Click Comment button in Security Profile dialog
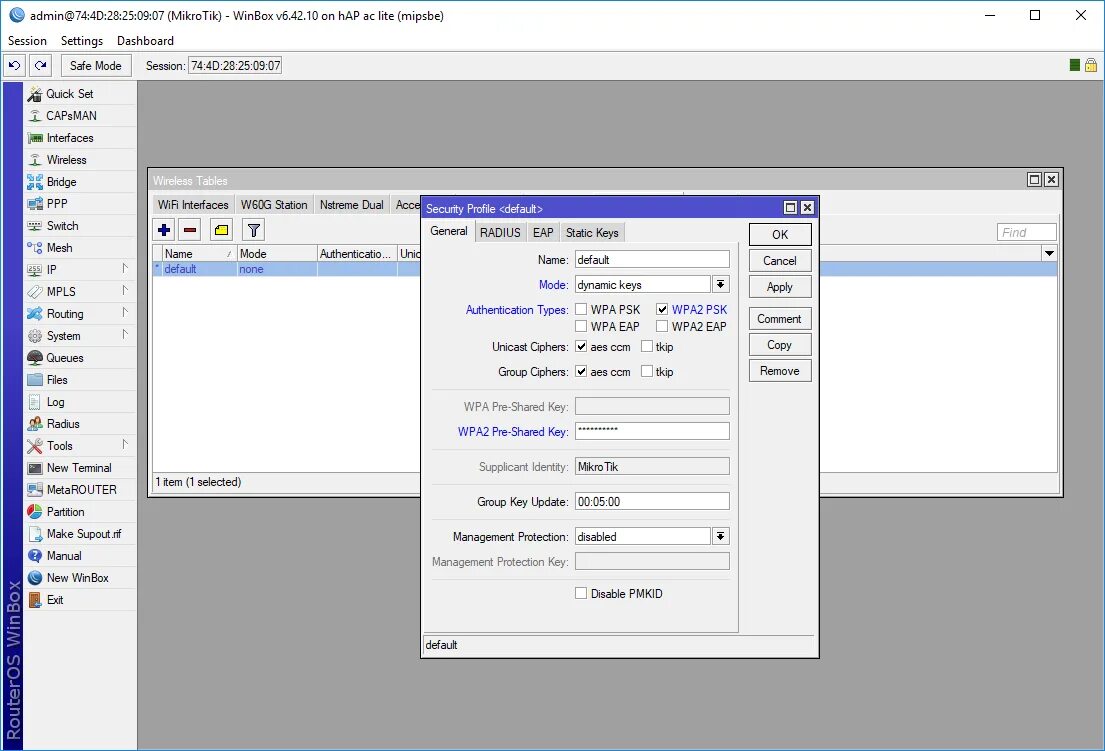This screenshot has height=751, width=1105. tap(780, 318)
